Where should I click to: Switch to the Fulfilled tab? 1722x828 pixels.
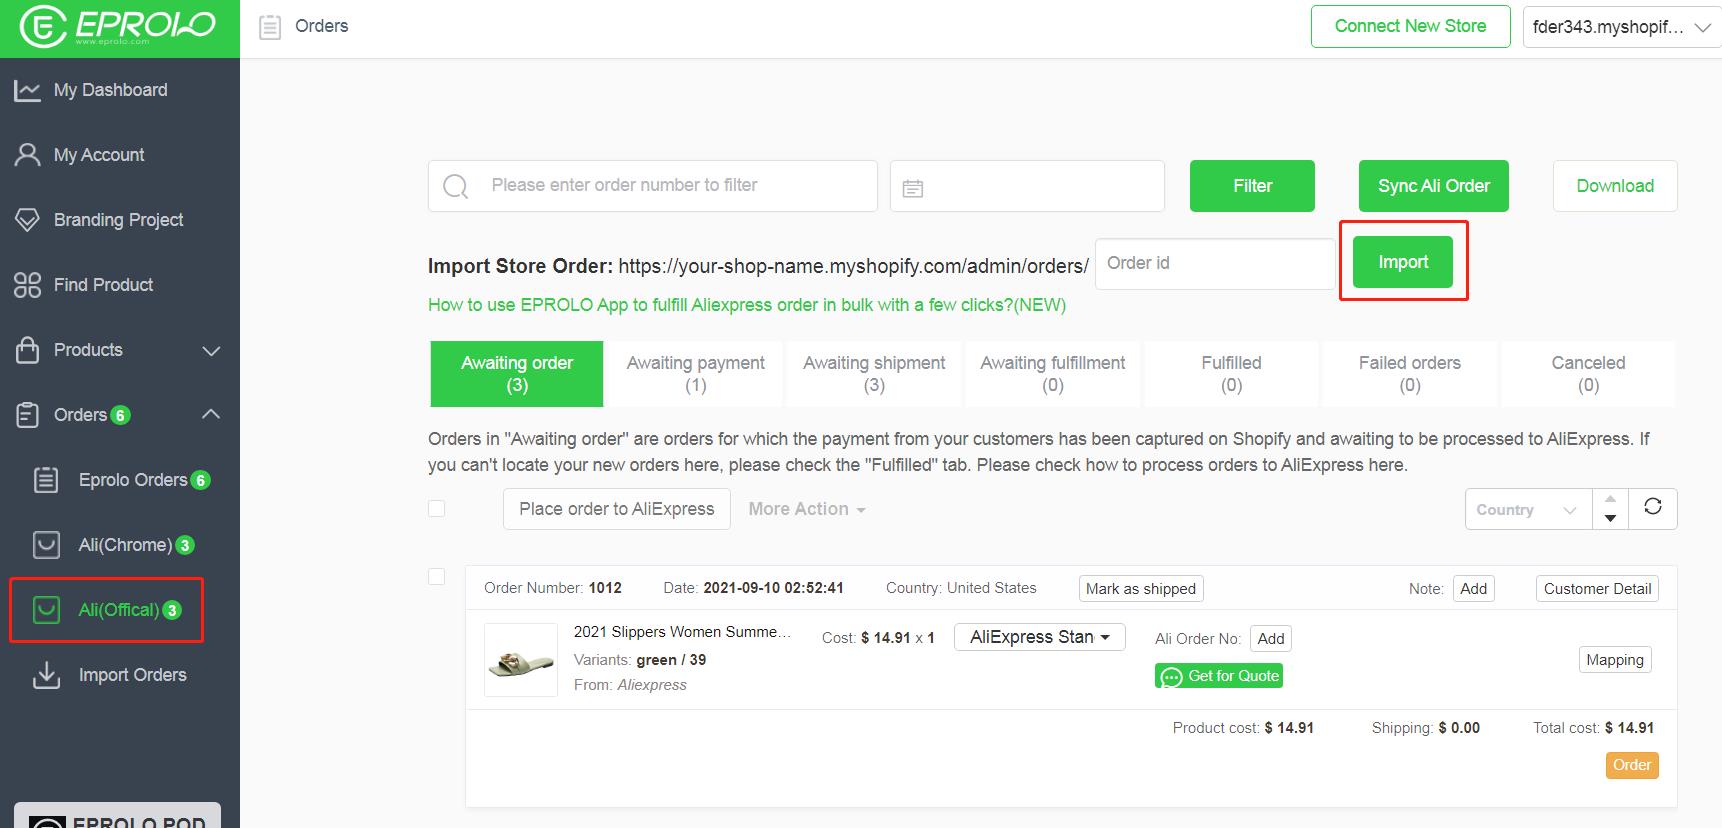coord(1231,373)
